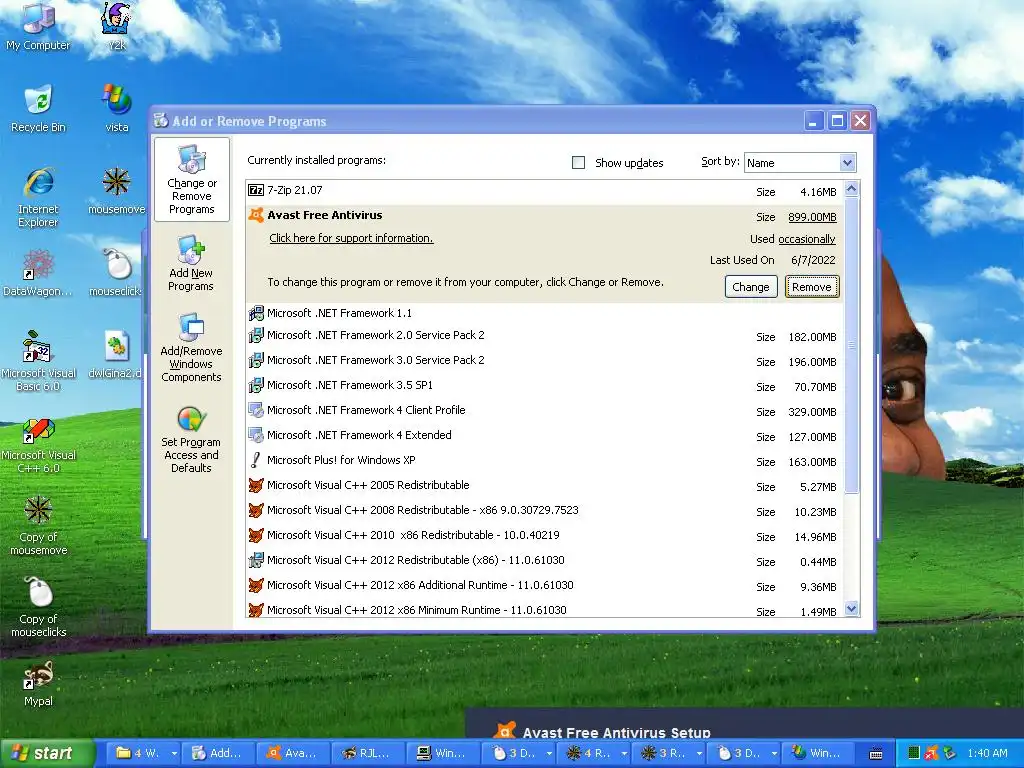Click .NET Framework 4 Client Profile icon

click(x=256, y=410)
